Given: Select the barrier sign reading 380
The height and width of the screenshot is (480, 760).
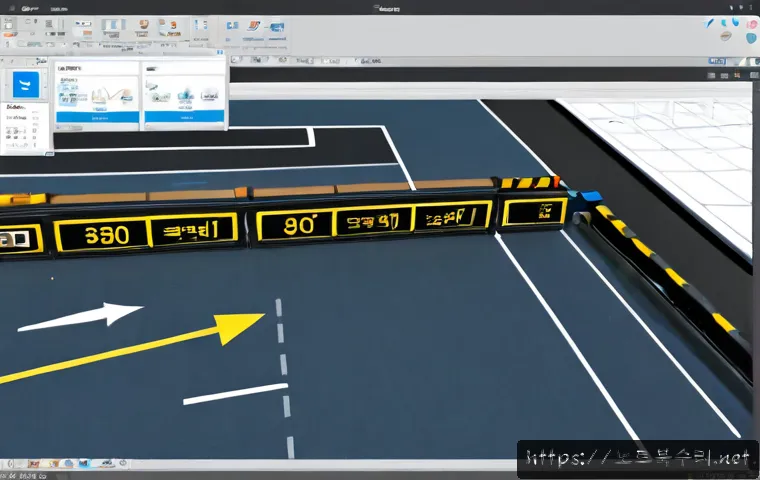Looking at the screenshot, I should click(x=101, y=236).
